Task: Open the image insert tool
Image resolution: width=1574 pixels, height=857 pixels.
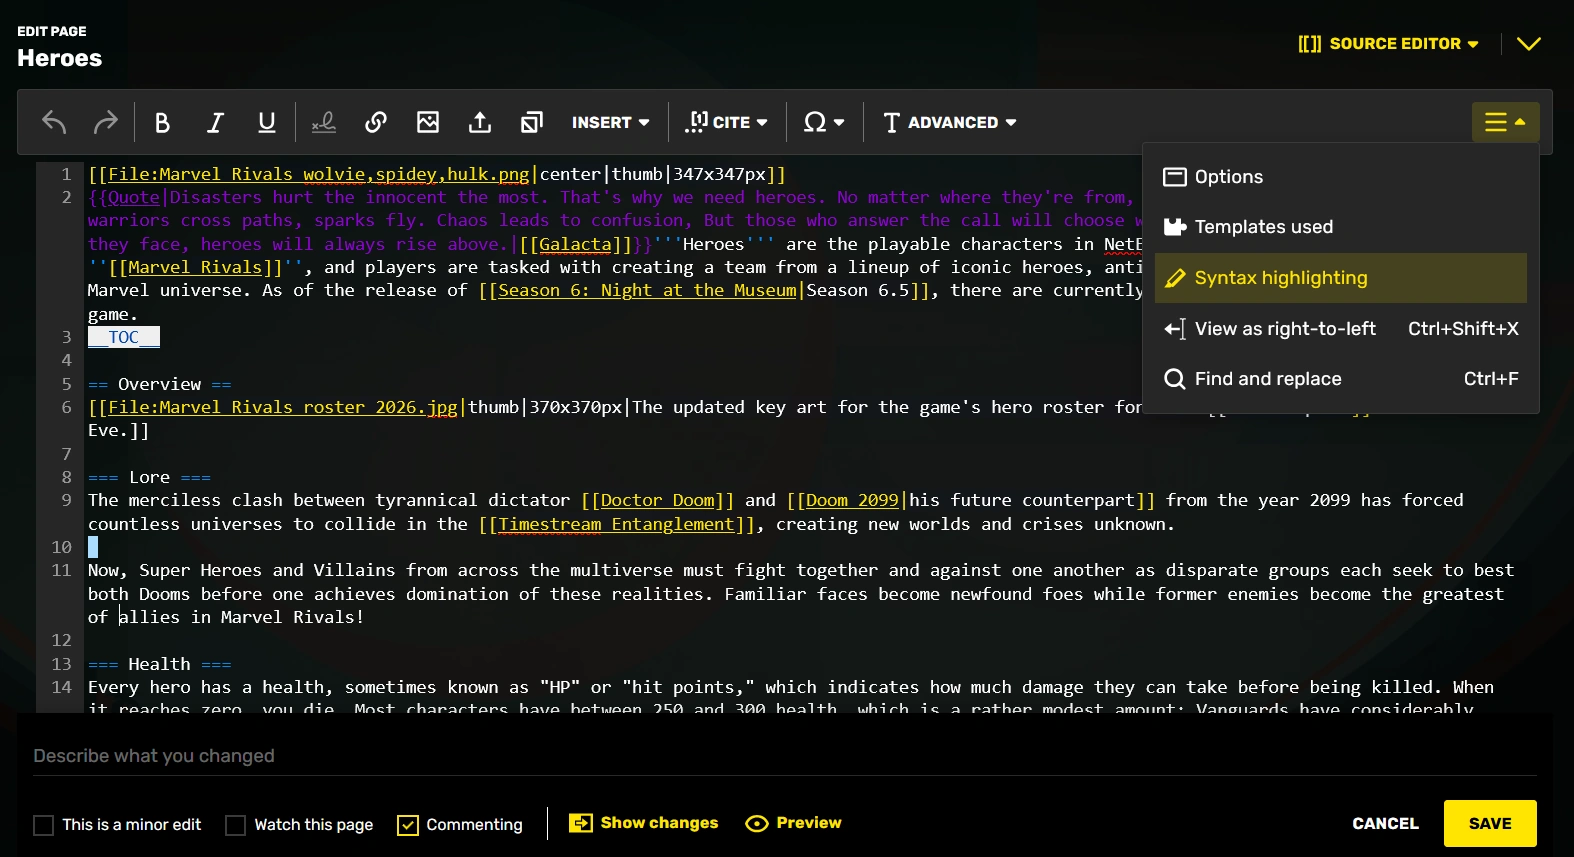Action: coord(428,122)
